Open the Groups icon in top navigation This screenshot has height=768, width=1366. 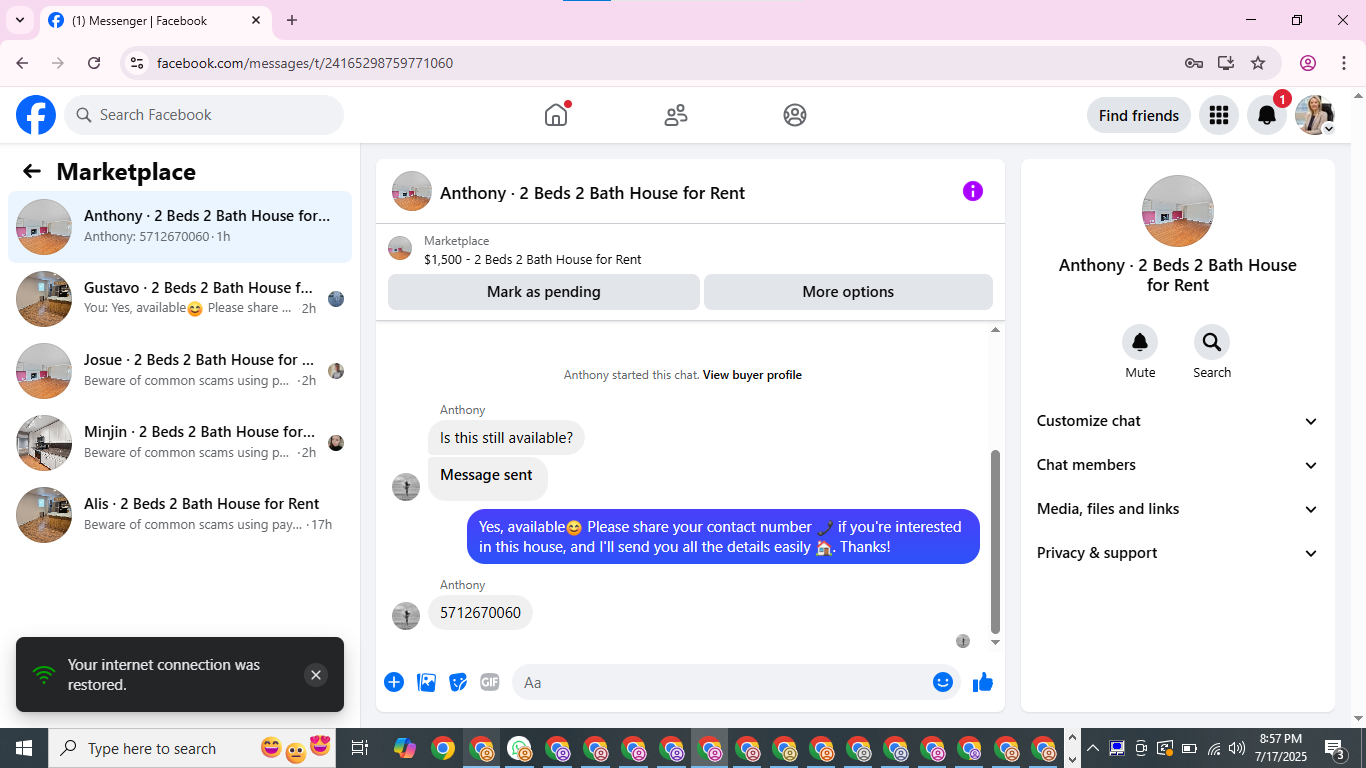pos(795,115)
